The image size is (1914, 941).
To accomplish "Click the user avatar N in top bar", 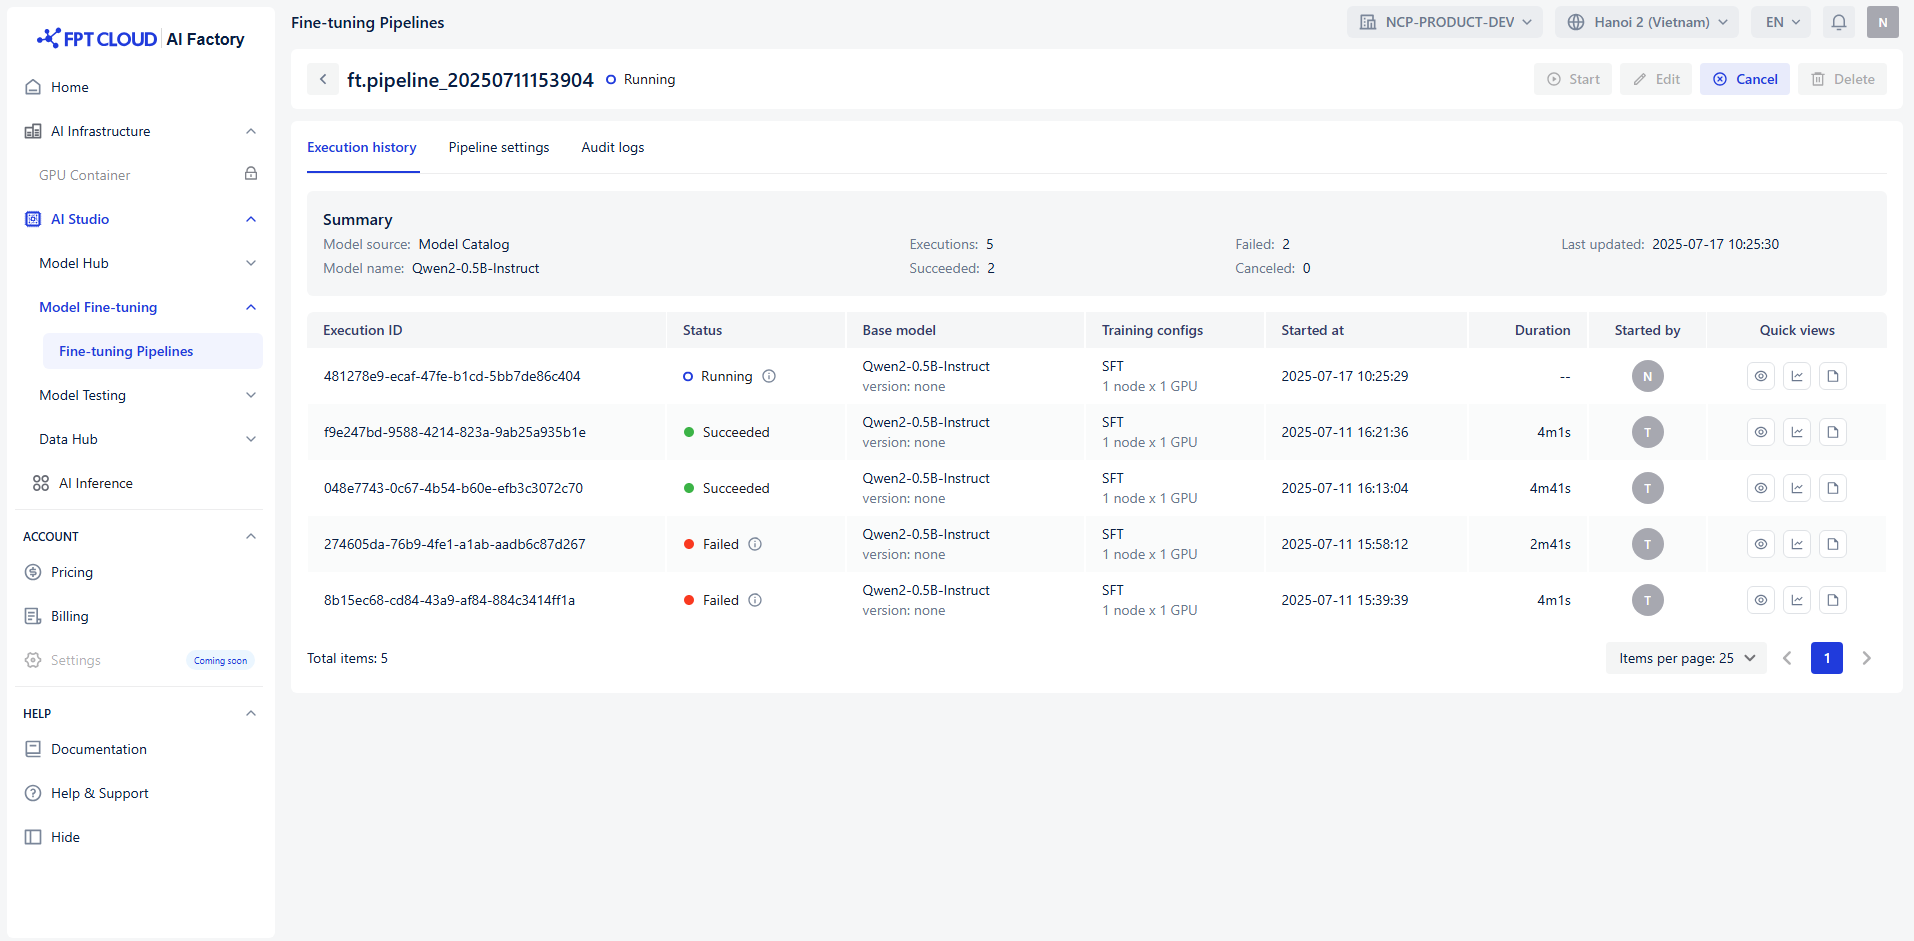I will (x=1882, y=22).
